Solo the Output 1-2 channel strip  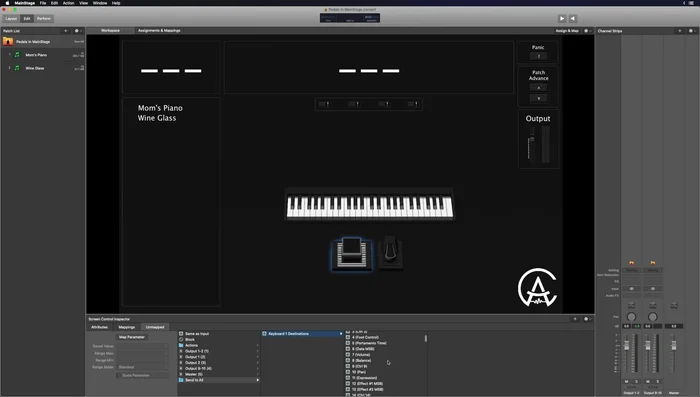point(636,381)
